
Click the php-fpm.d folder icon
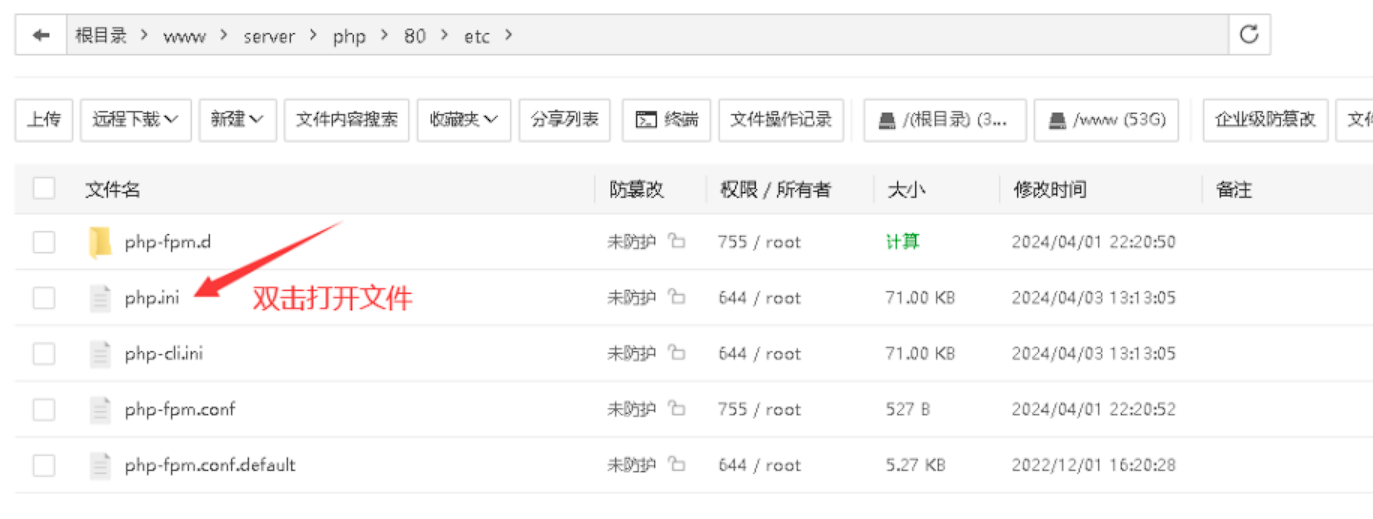(99, 242)
